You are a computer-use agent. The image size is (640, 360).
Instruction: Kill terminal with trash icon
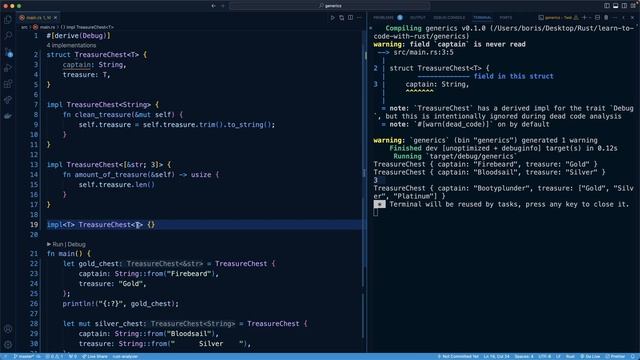(606, 18)
